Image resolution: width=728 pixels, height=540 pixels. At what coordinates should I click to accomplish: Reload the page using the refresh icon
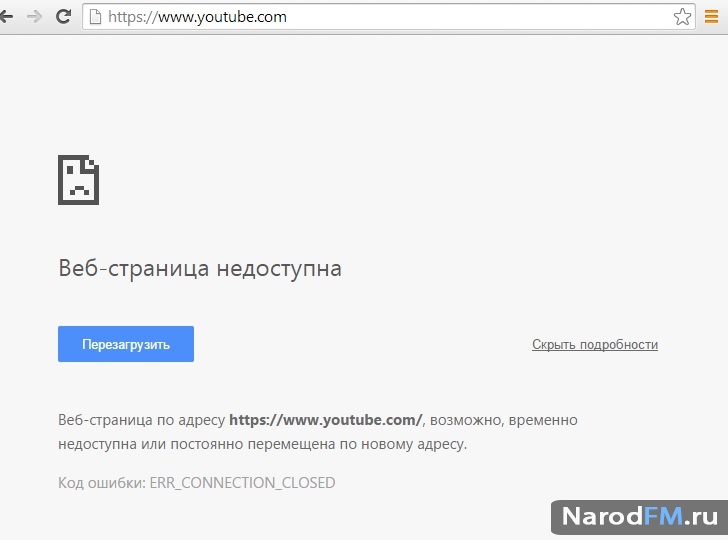(x=63, y=17)
